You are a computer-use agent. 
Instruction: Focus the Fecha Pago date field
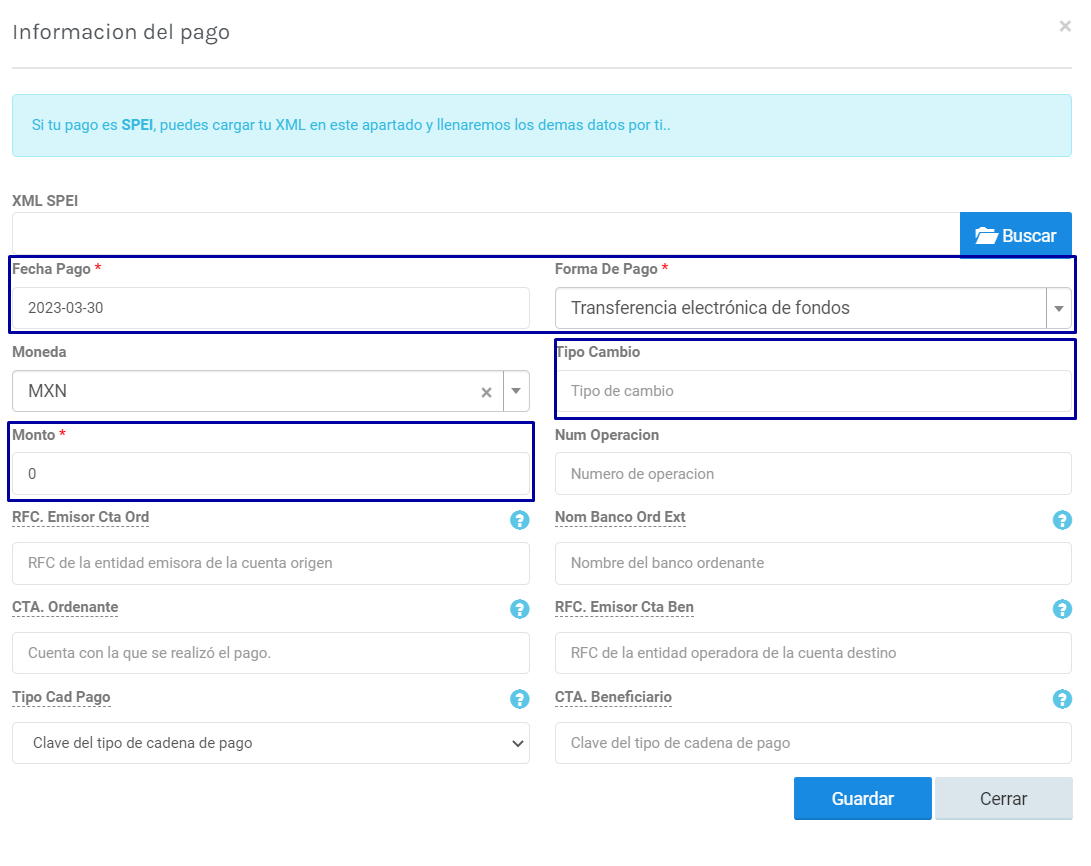pyautogui.click(x=270, y=308)
